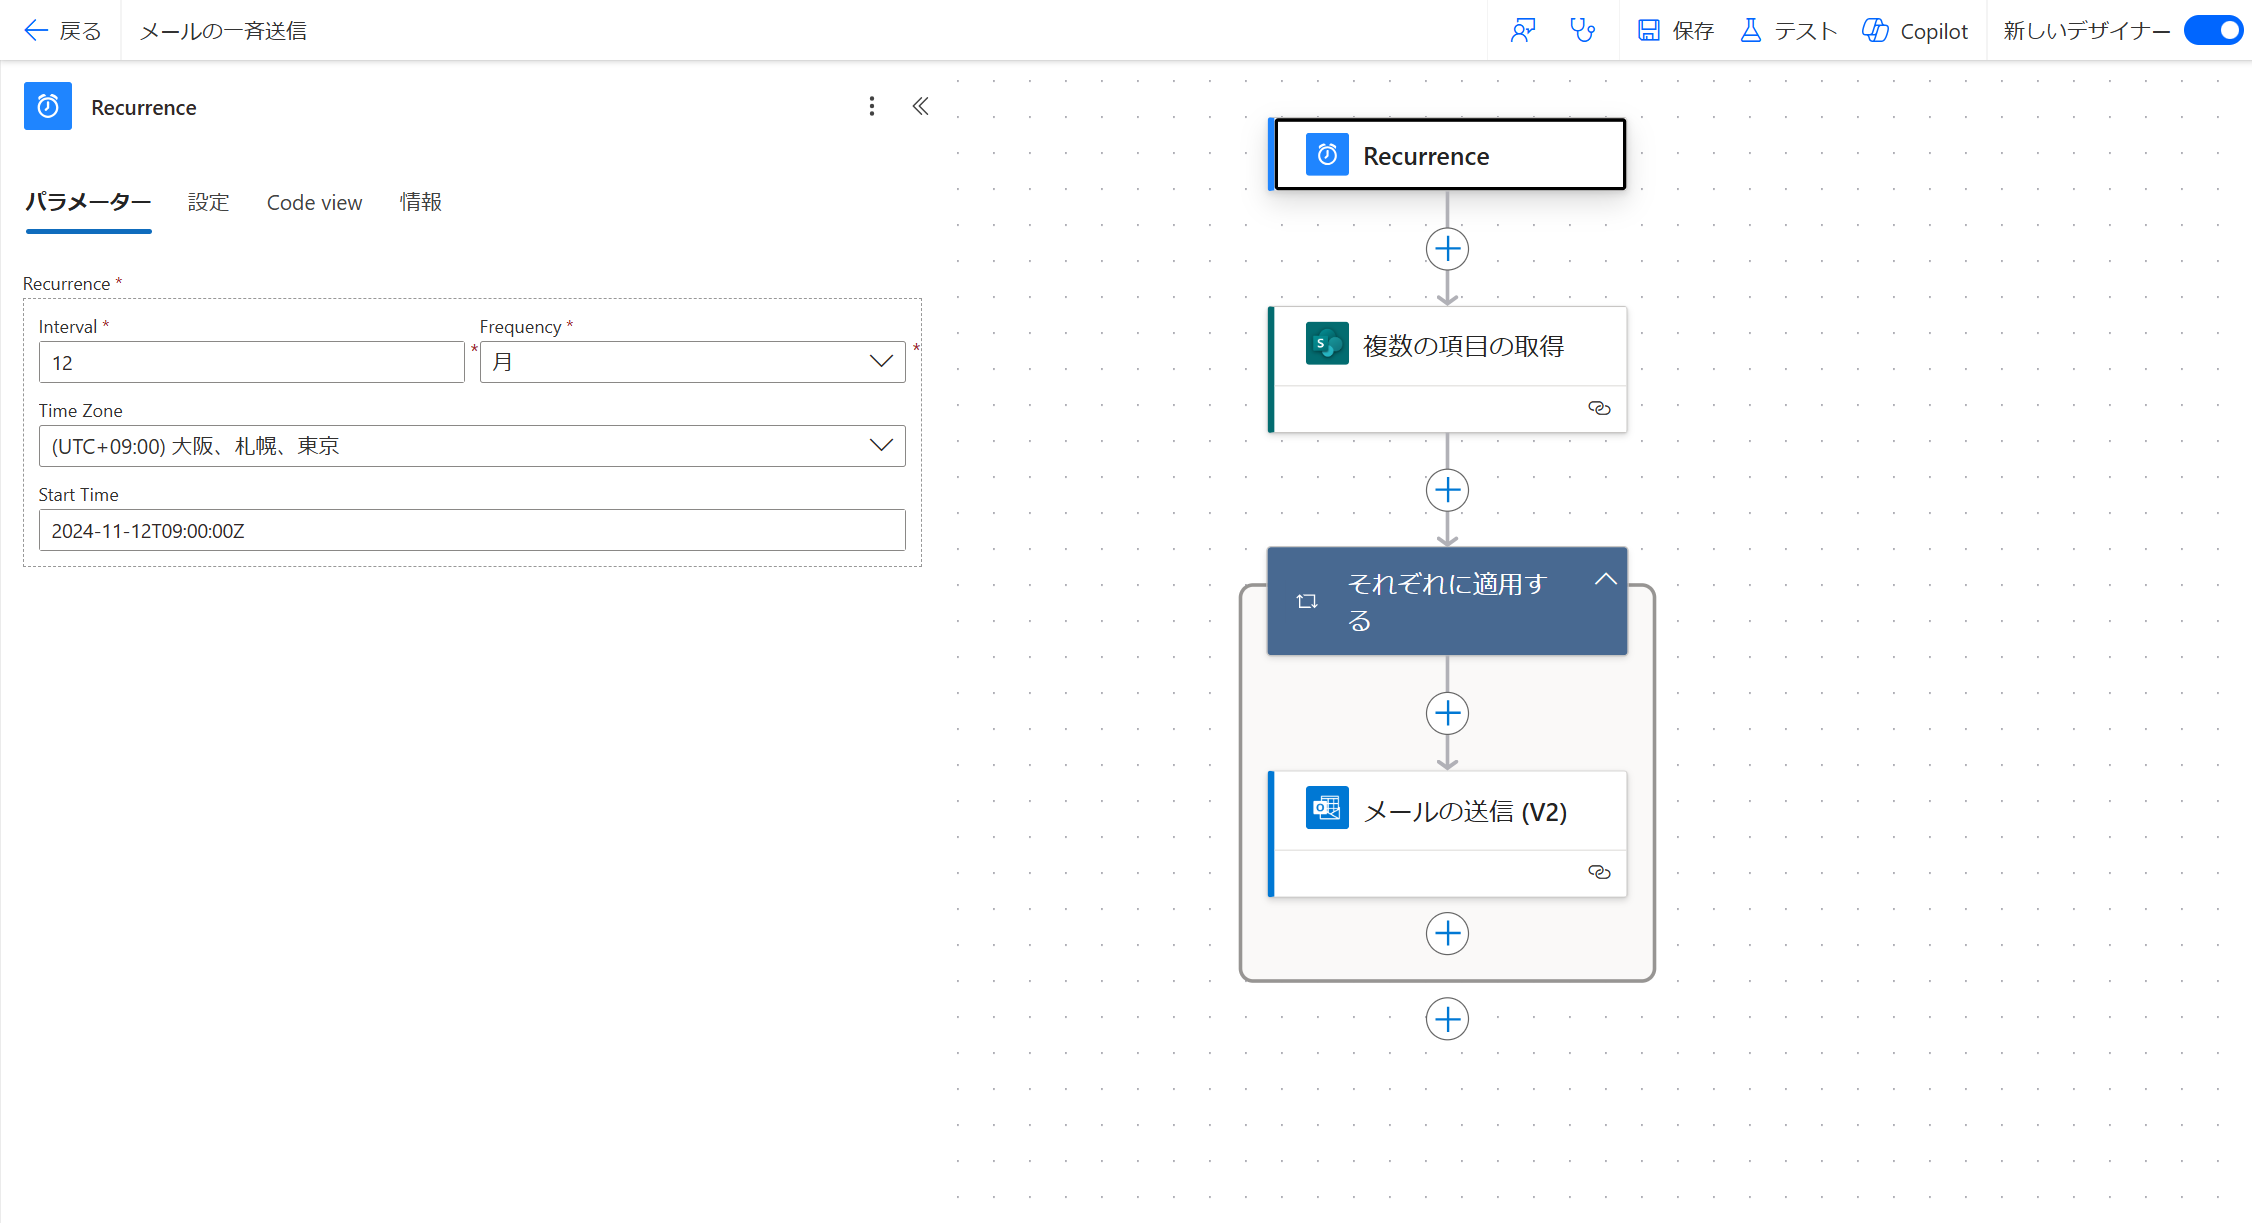
Task: Toggle the 新しいデザイナー switch
Action: 2213,31
